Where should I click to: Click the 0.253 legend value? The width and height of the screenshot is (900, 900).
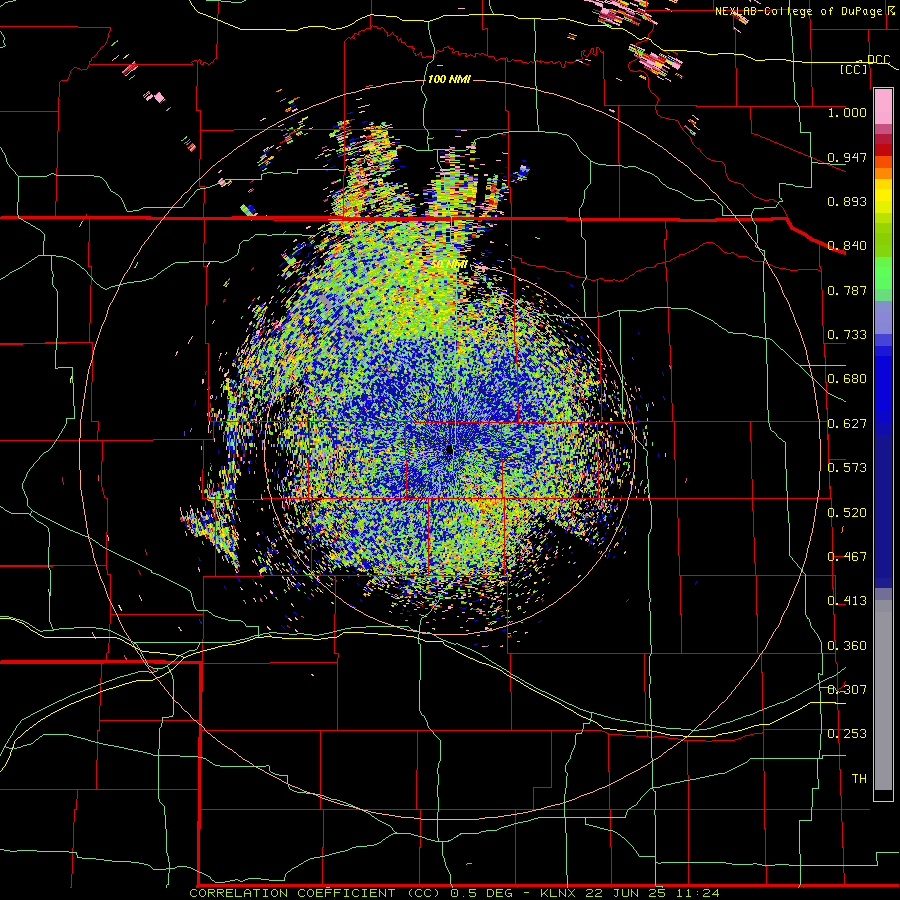[847, 734]
